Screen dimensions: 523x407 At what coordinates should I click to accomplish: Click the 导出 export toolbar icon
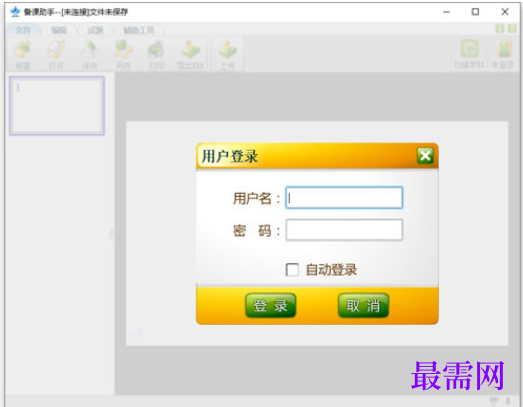point(190,55)
